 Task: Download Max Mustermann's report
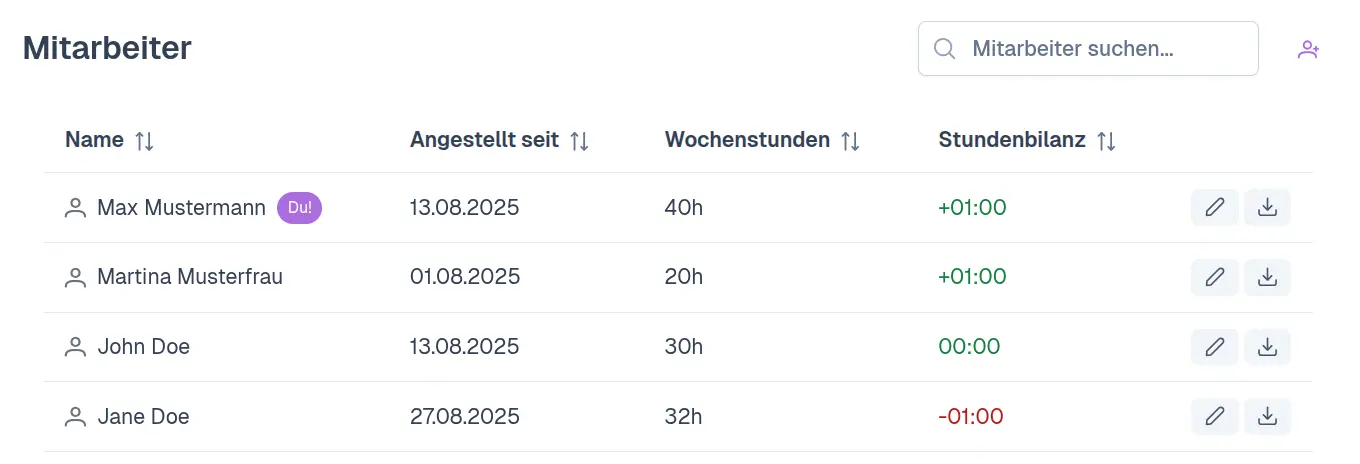tap(1267, 208)
